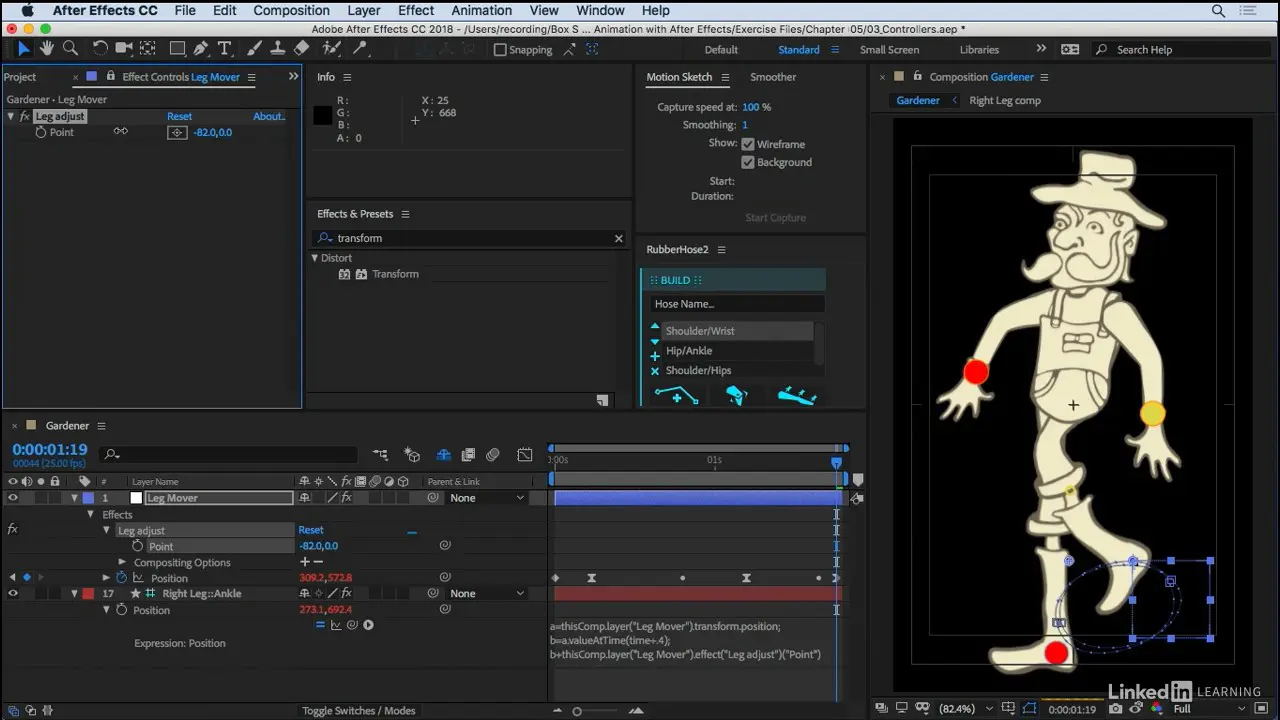Collapse the Leg Mover layer twirl arrow
This screenshot has width=1280, height=720.
coord(74,498)
